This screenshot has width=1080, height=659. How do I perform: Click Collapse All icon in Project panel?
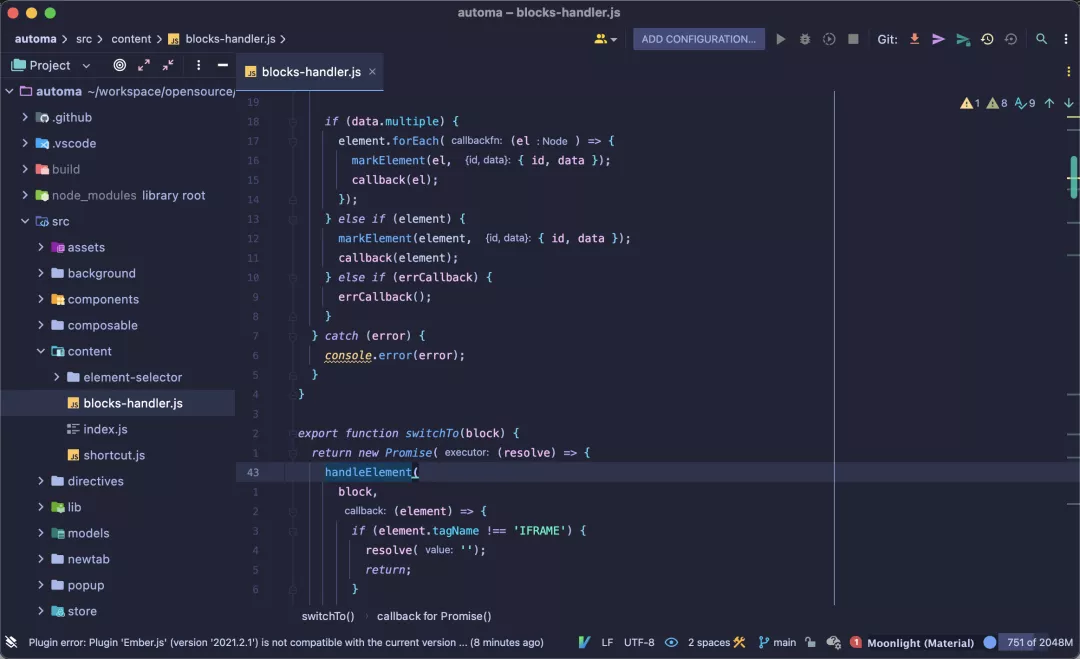pyautogui.click(x=168, y=65)
